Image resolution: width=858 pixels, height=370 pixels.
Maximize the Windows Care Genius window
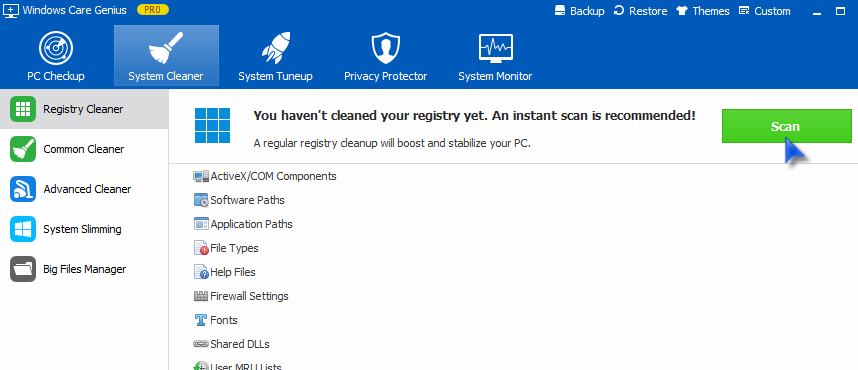pyautogui.click(x=840, y=11)
